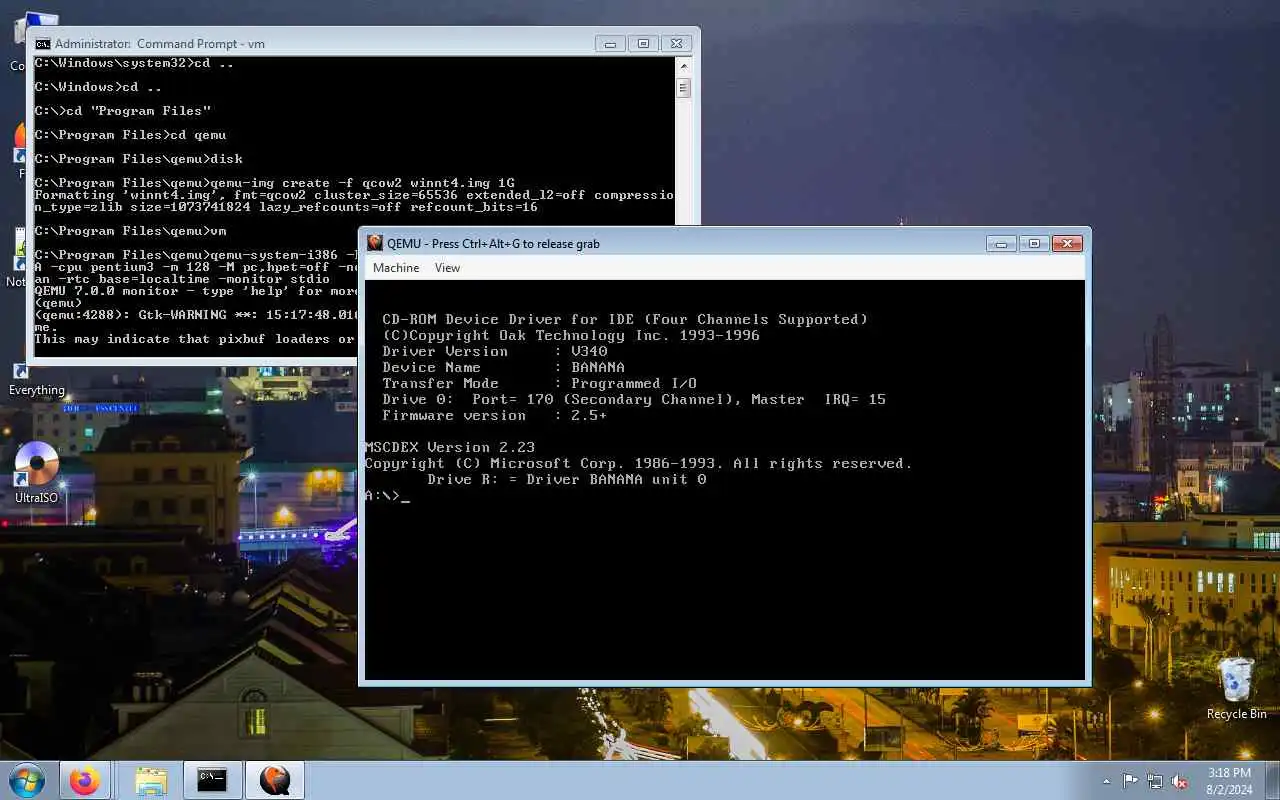The height and width of the screenshot is (800, 1280).
Task: Click the muted volume tray icon
Action: click(1180, 781)
